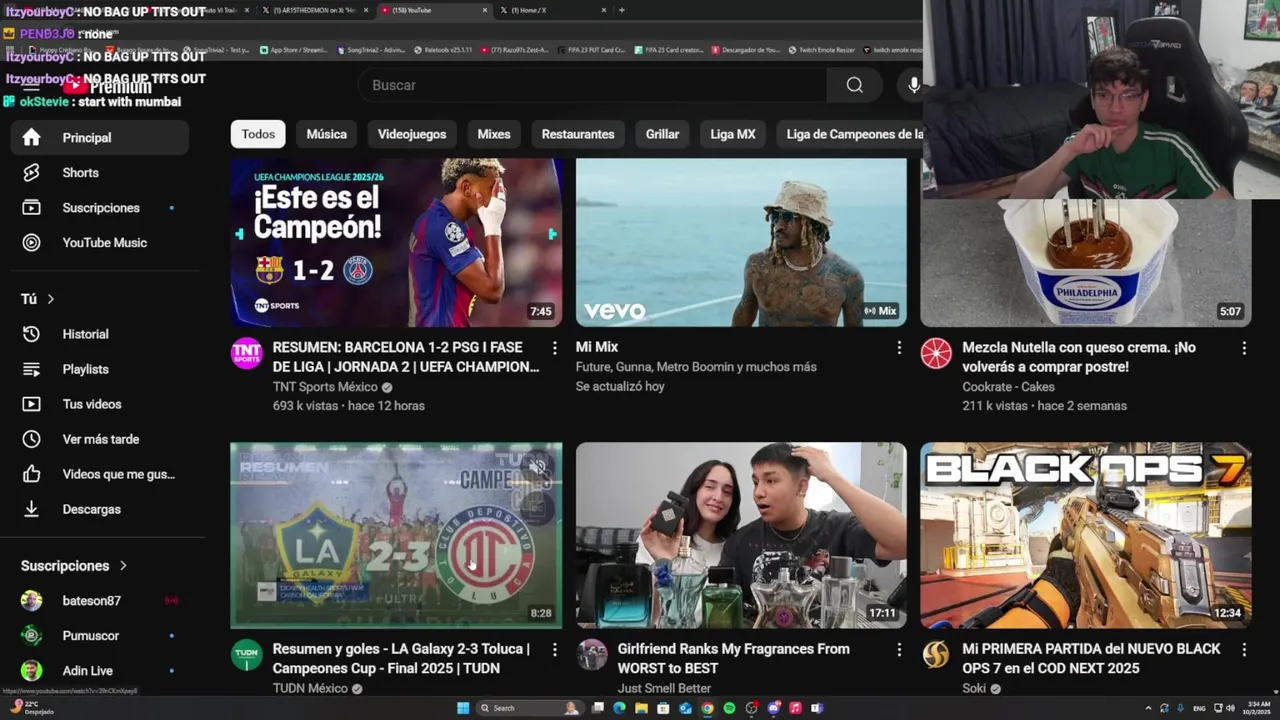Select the Mixes filter chip
Image resolution: width=1280 pixels, height=720 pixels.
click(494, 134)
